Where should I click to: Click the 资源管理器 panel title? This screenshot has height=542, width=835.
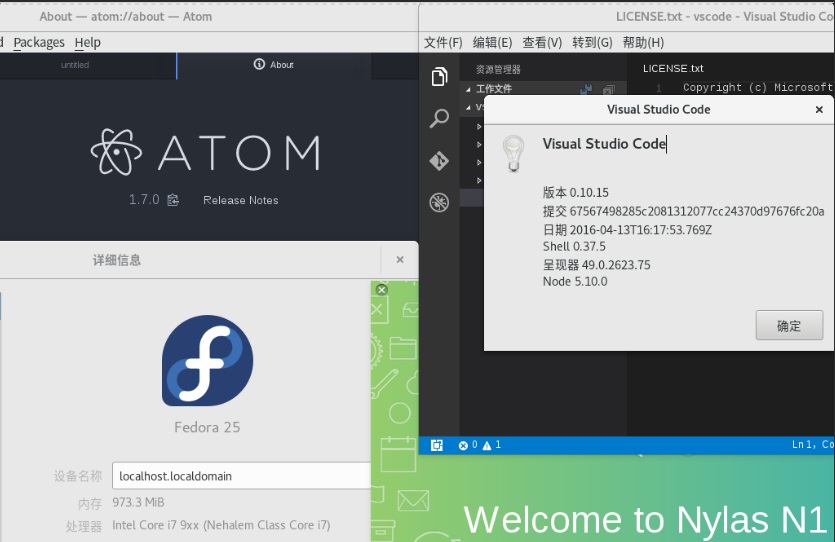[498, 69]
